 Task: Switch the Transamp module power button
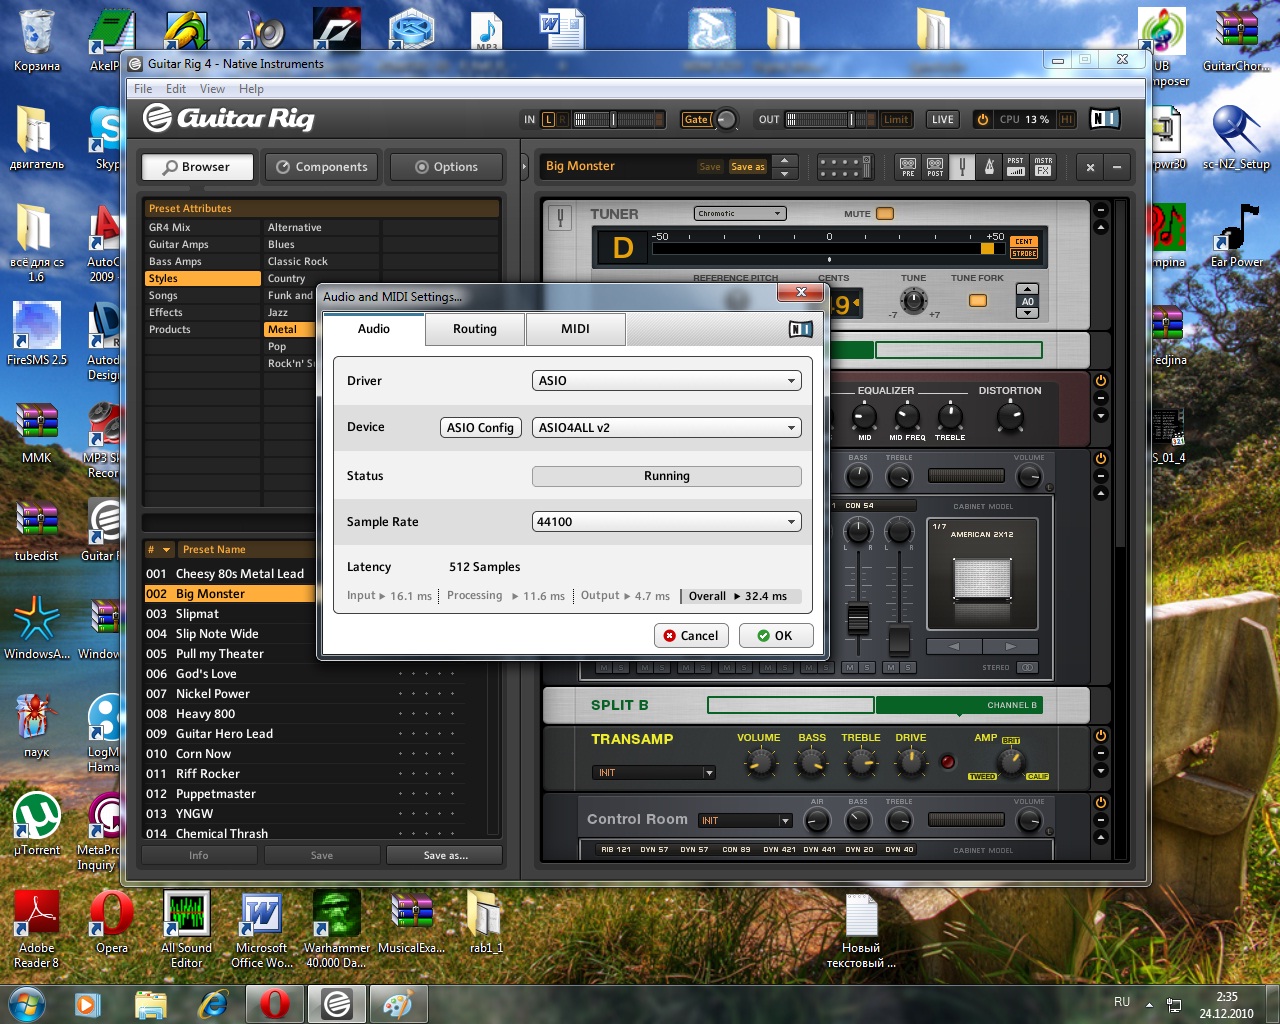[1101, 736]
